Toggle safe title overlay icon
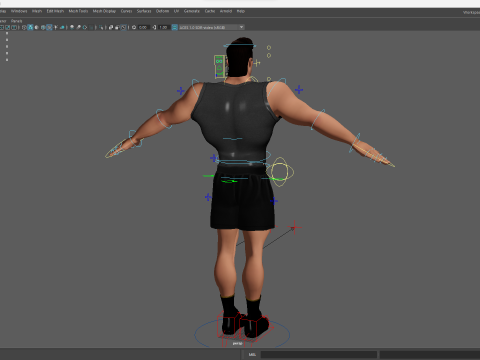The image size is (480, 360). click(x=14, y=27)
